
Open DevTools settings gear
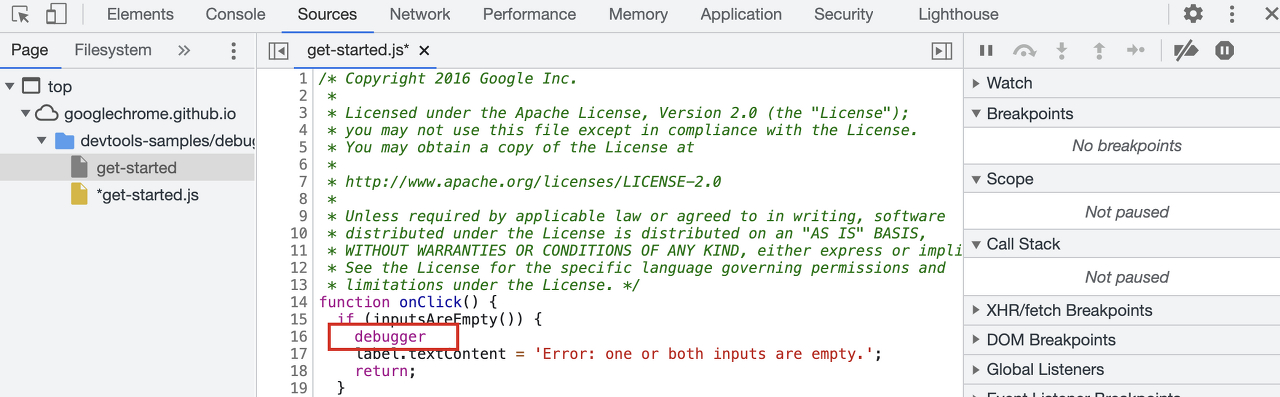pos(1193,14)
